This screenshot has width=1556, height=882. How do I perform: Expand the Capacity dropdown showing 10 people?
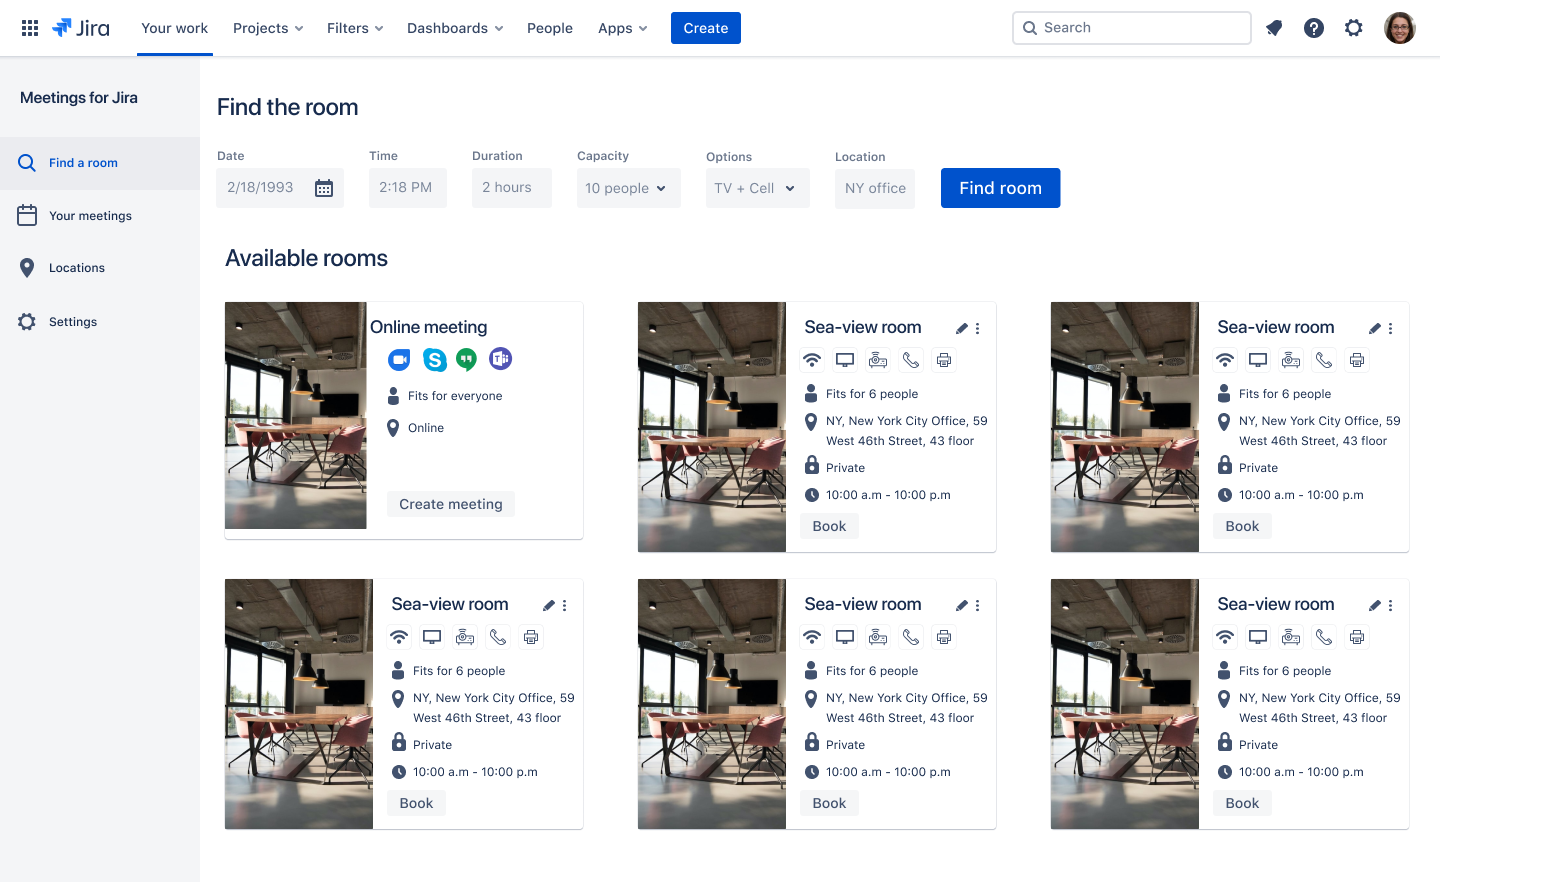click(x=628, y=188)
